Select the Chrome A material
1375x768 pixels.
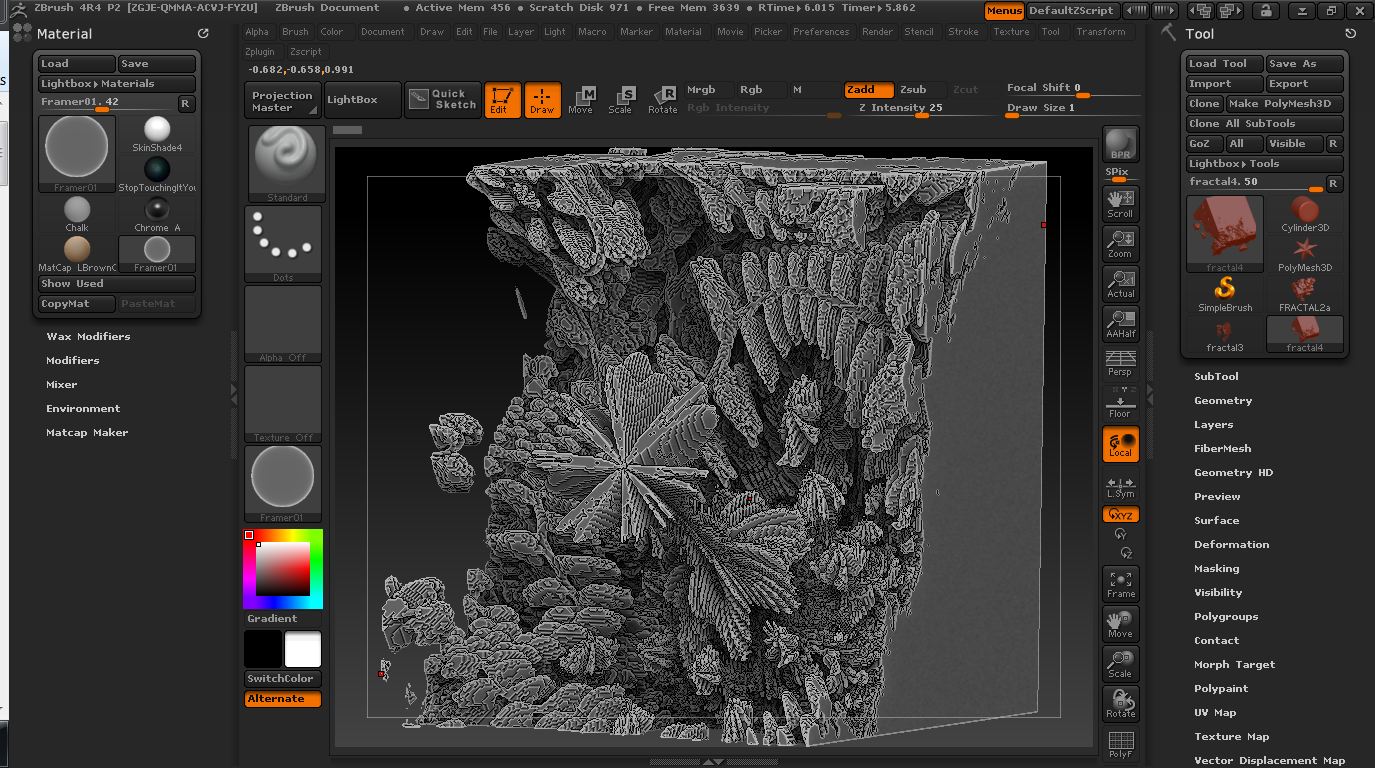157,214
